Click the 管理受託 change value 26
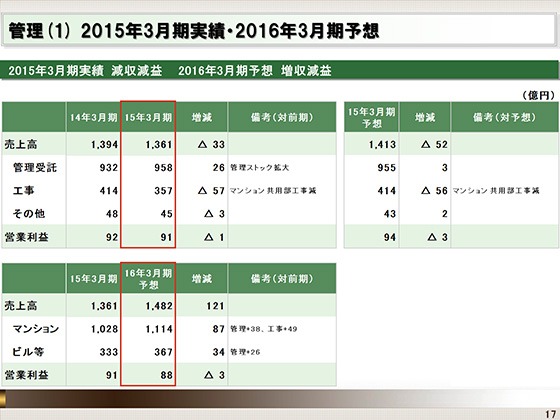Screen dimensions: 560x420 coord(219,168)
